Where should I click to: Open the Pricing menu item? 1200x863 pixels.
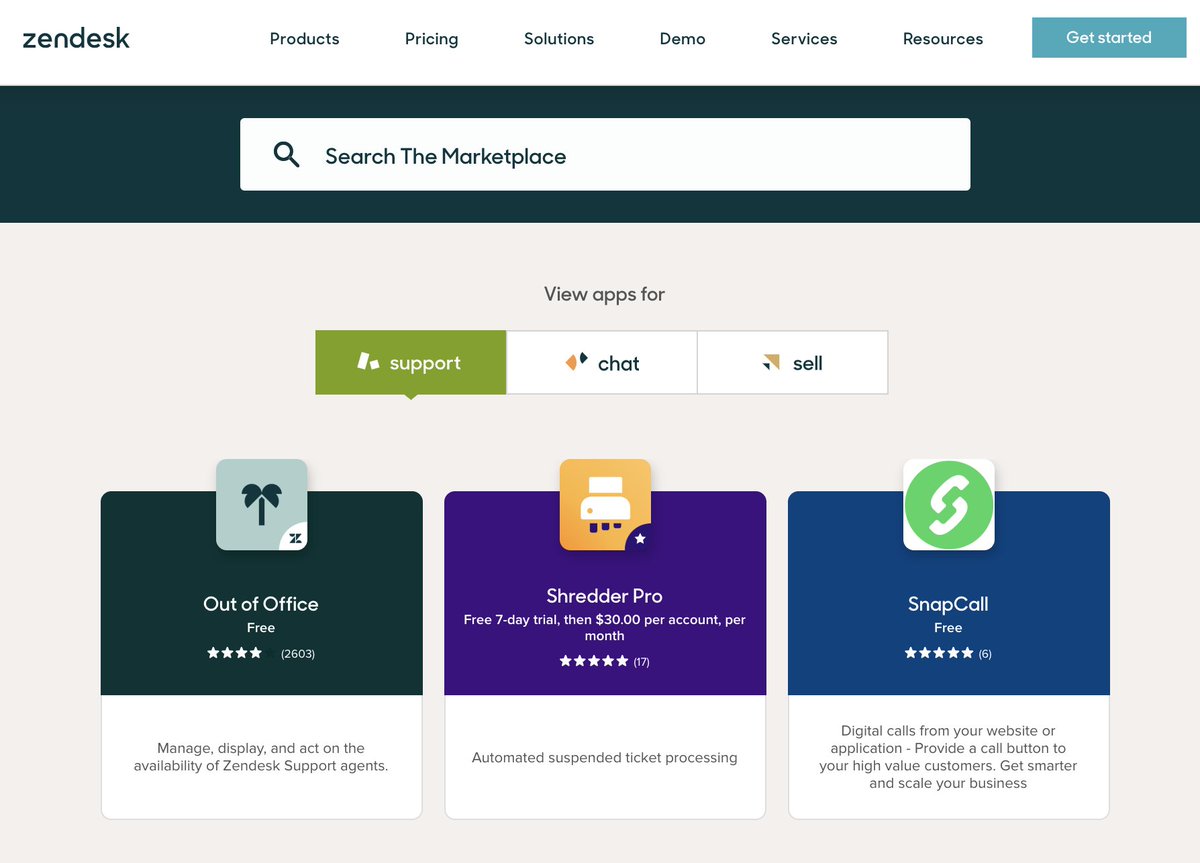pos(432,39)
